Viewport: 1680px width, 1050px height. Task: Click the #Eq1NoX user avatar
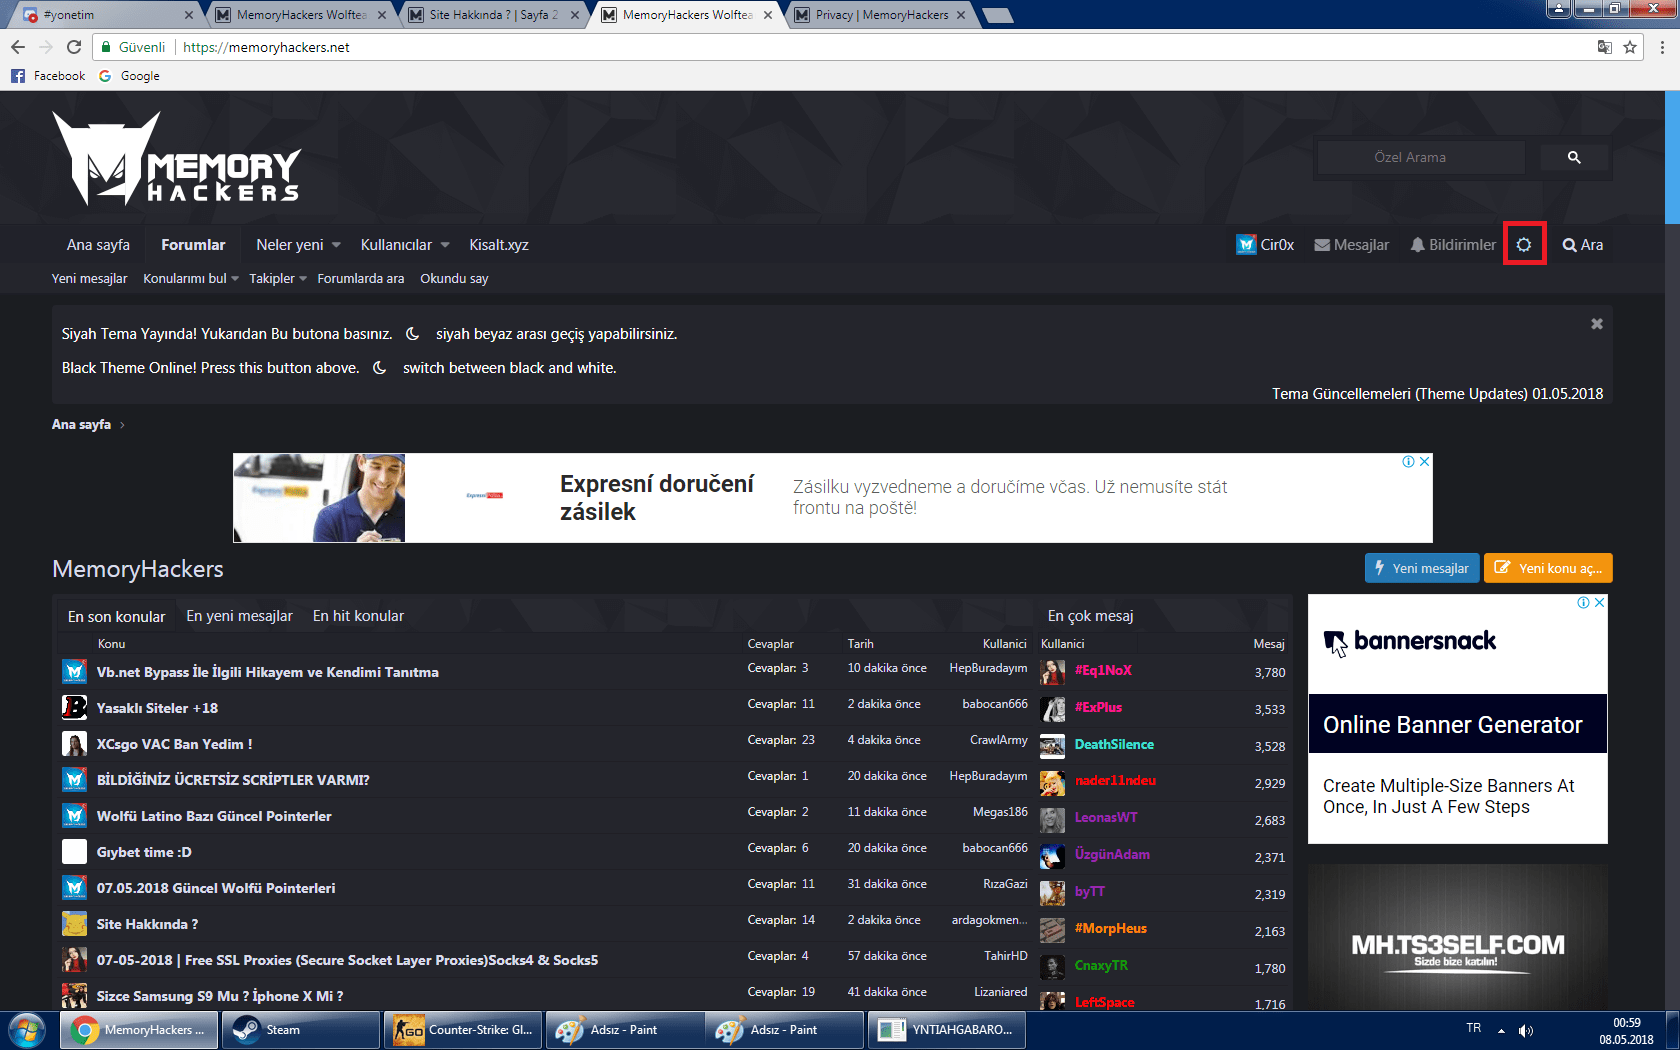click(x=1052, y=671)
